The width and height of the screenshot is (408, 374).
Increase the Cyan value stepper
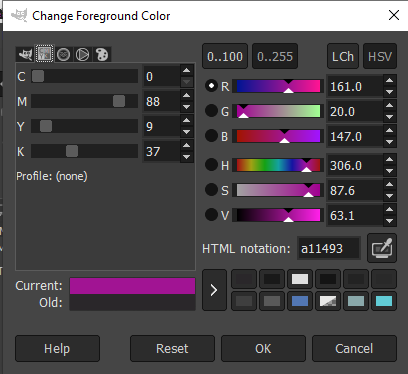click(x=187, y=70)
